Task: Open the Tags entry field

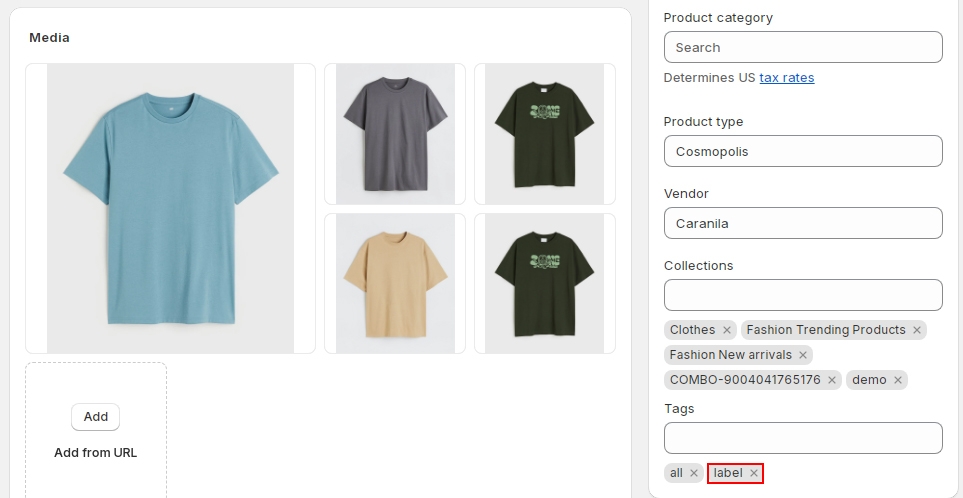Action: click(803, 438)
